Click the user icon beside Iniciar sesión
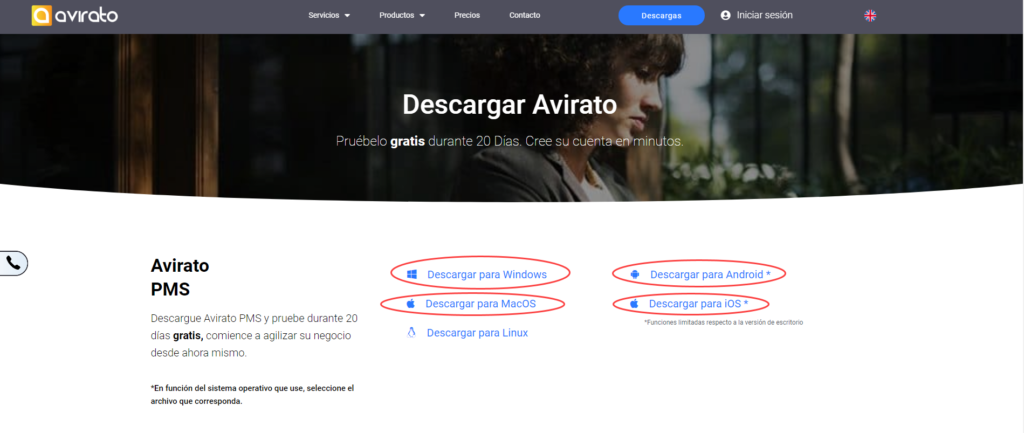Screen dimensions: 1024x433 click(725, 15)
